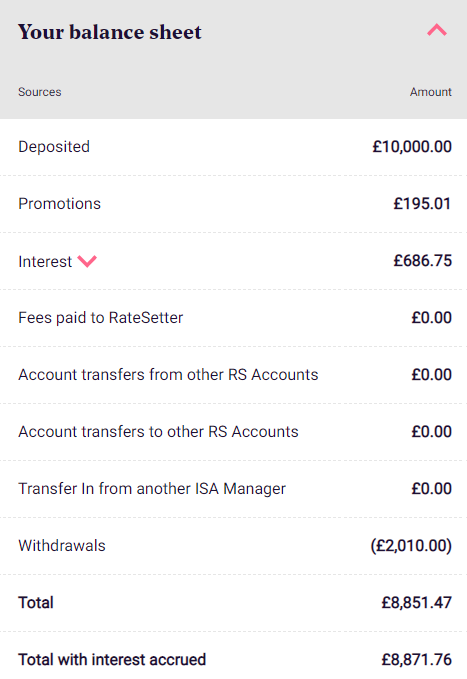Select Total with interest accrued label
Screen dimensions: 467x679
(112, 660)
